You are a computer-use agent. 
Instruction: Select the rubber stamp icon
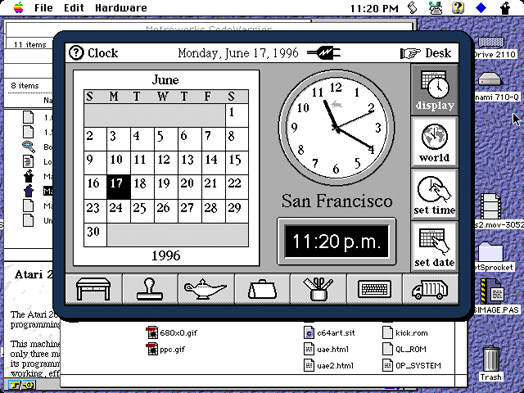click(150, 289)
